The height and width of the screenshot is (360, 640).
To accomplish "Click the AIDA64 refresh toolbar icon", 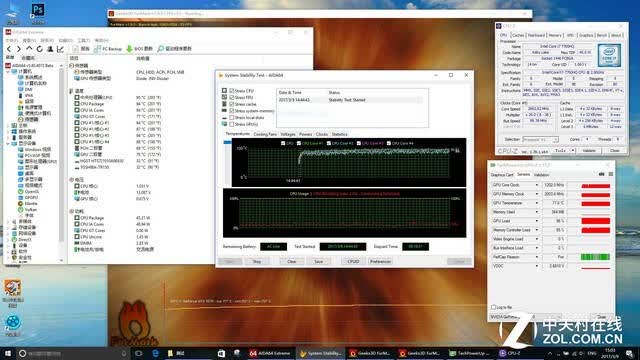I will click(x=39, y=49).
